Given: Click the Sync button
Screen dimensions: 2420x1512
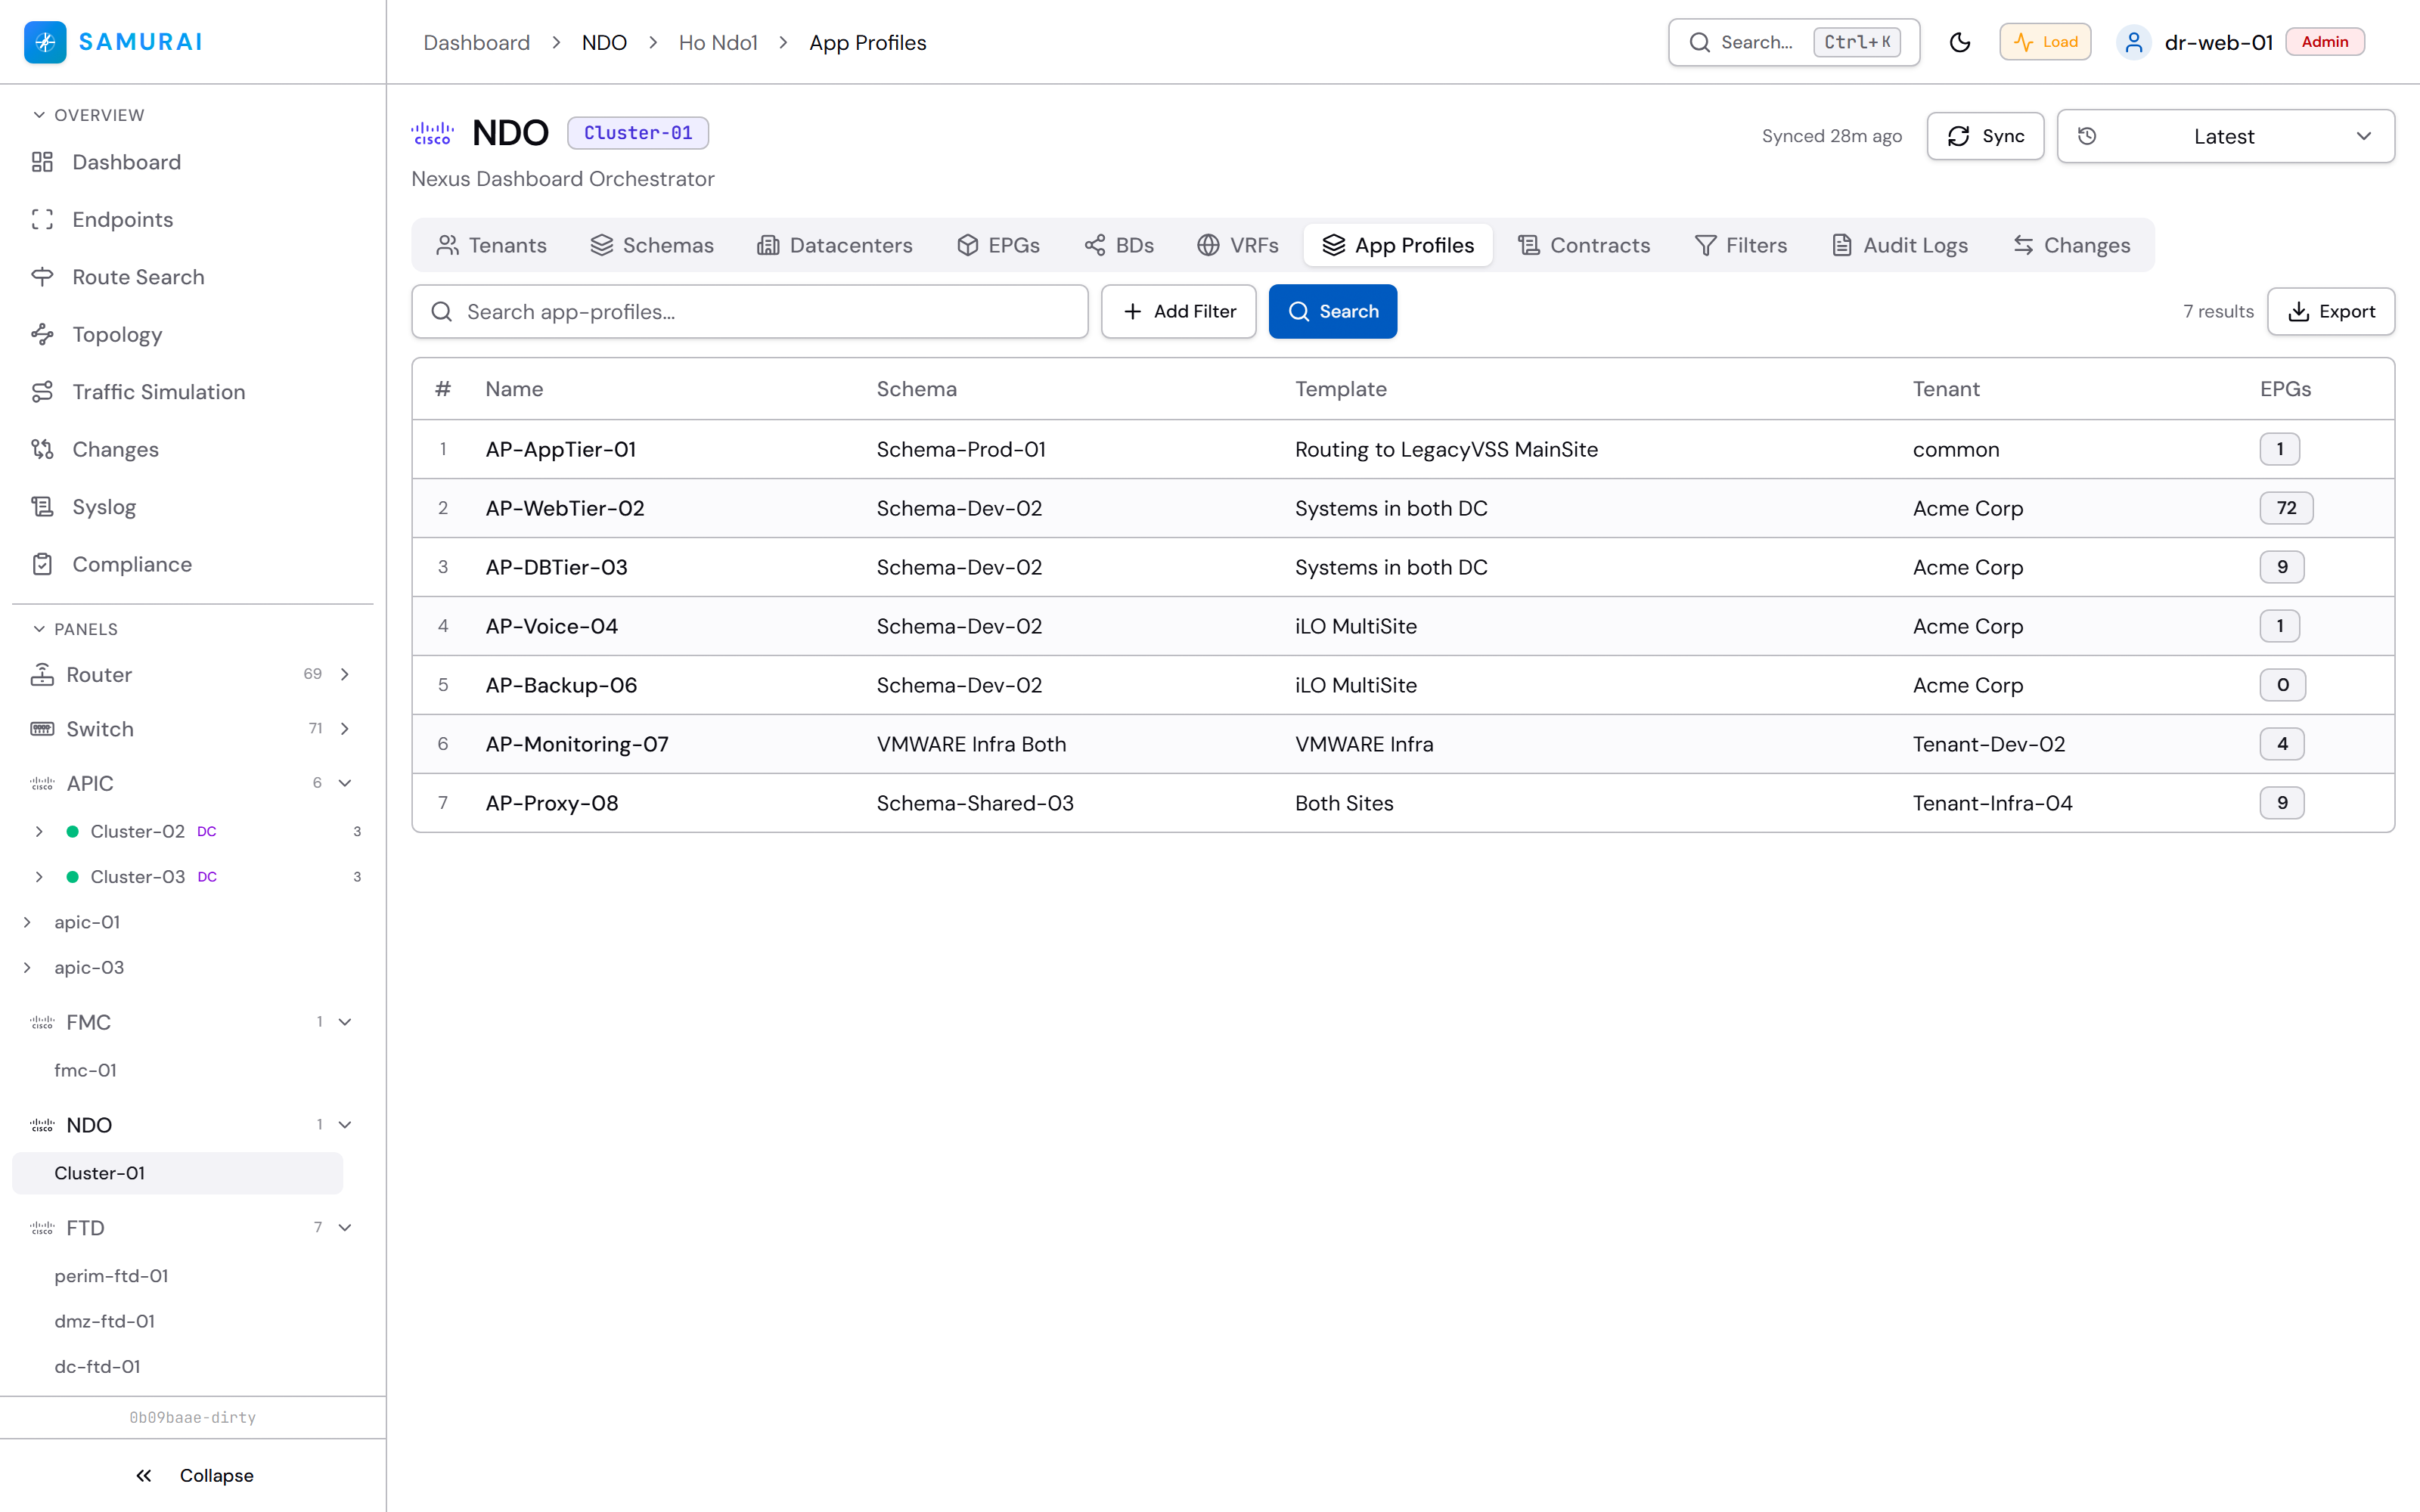Looking at the screenshot, I should click(1985, 136).
